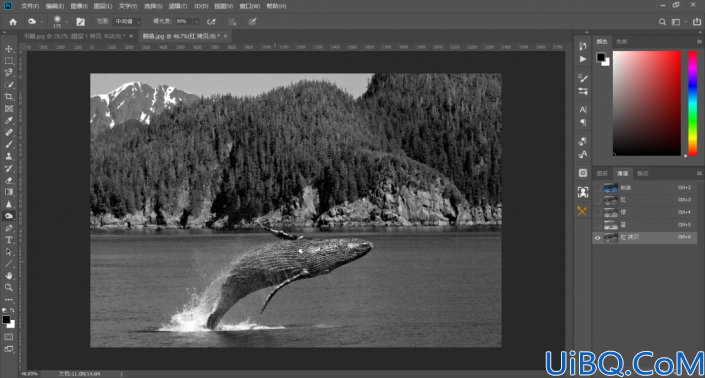Open the Edit Toolbar three-dots button

pyautogui.click(x=9, y=299)
